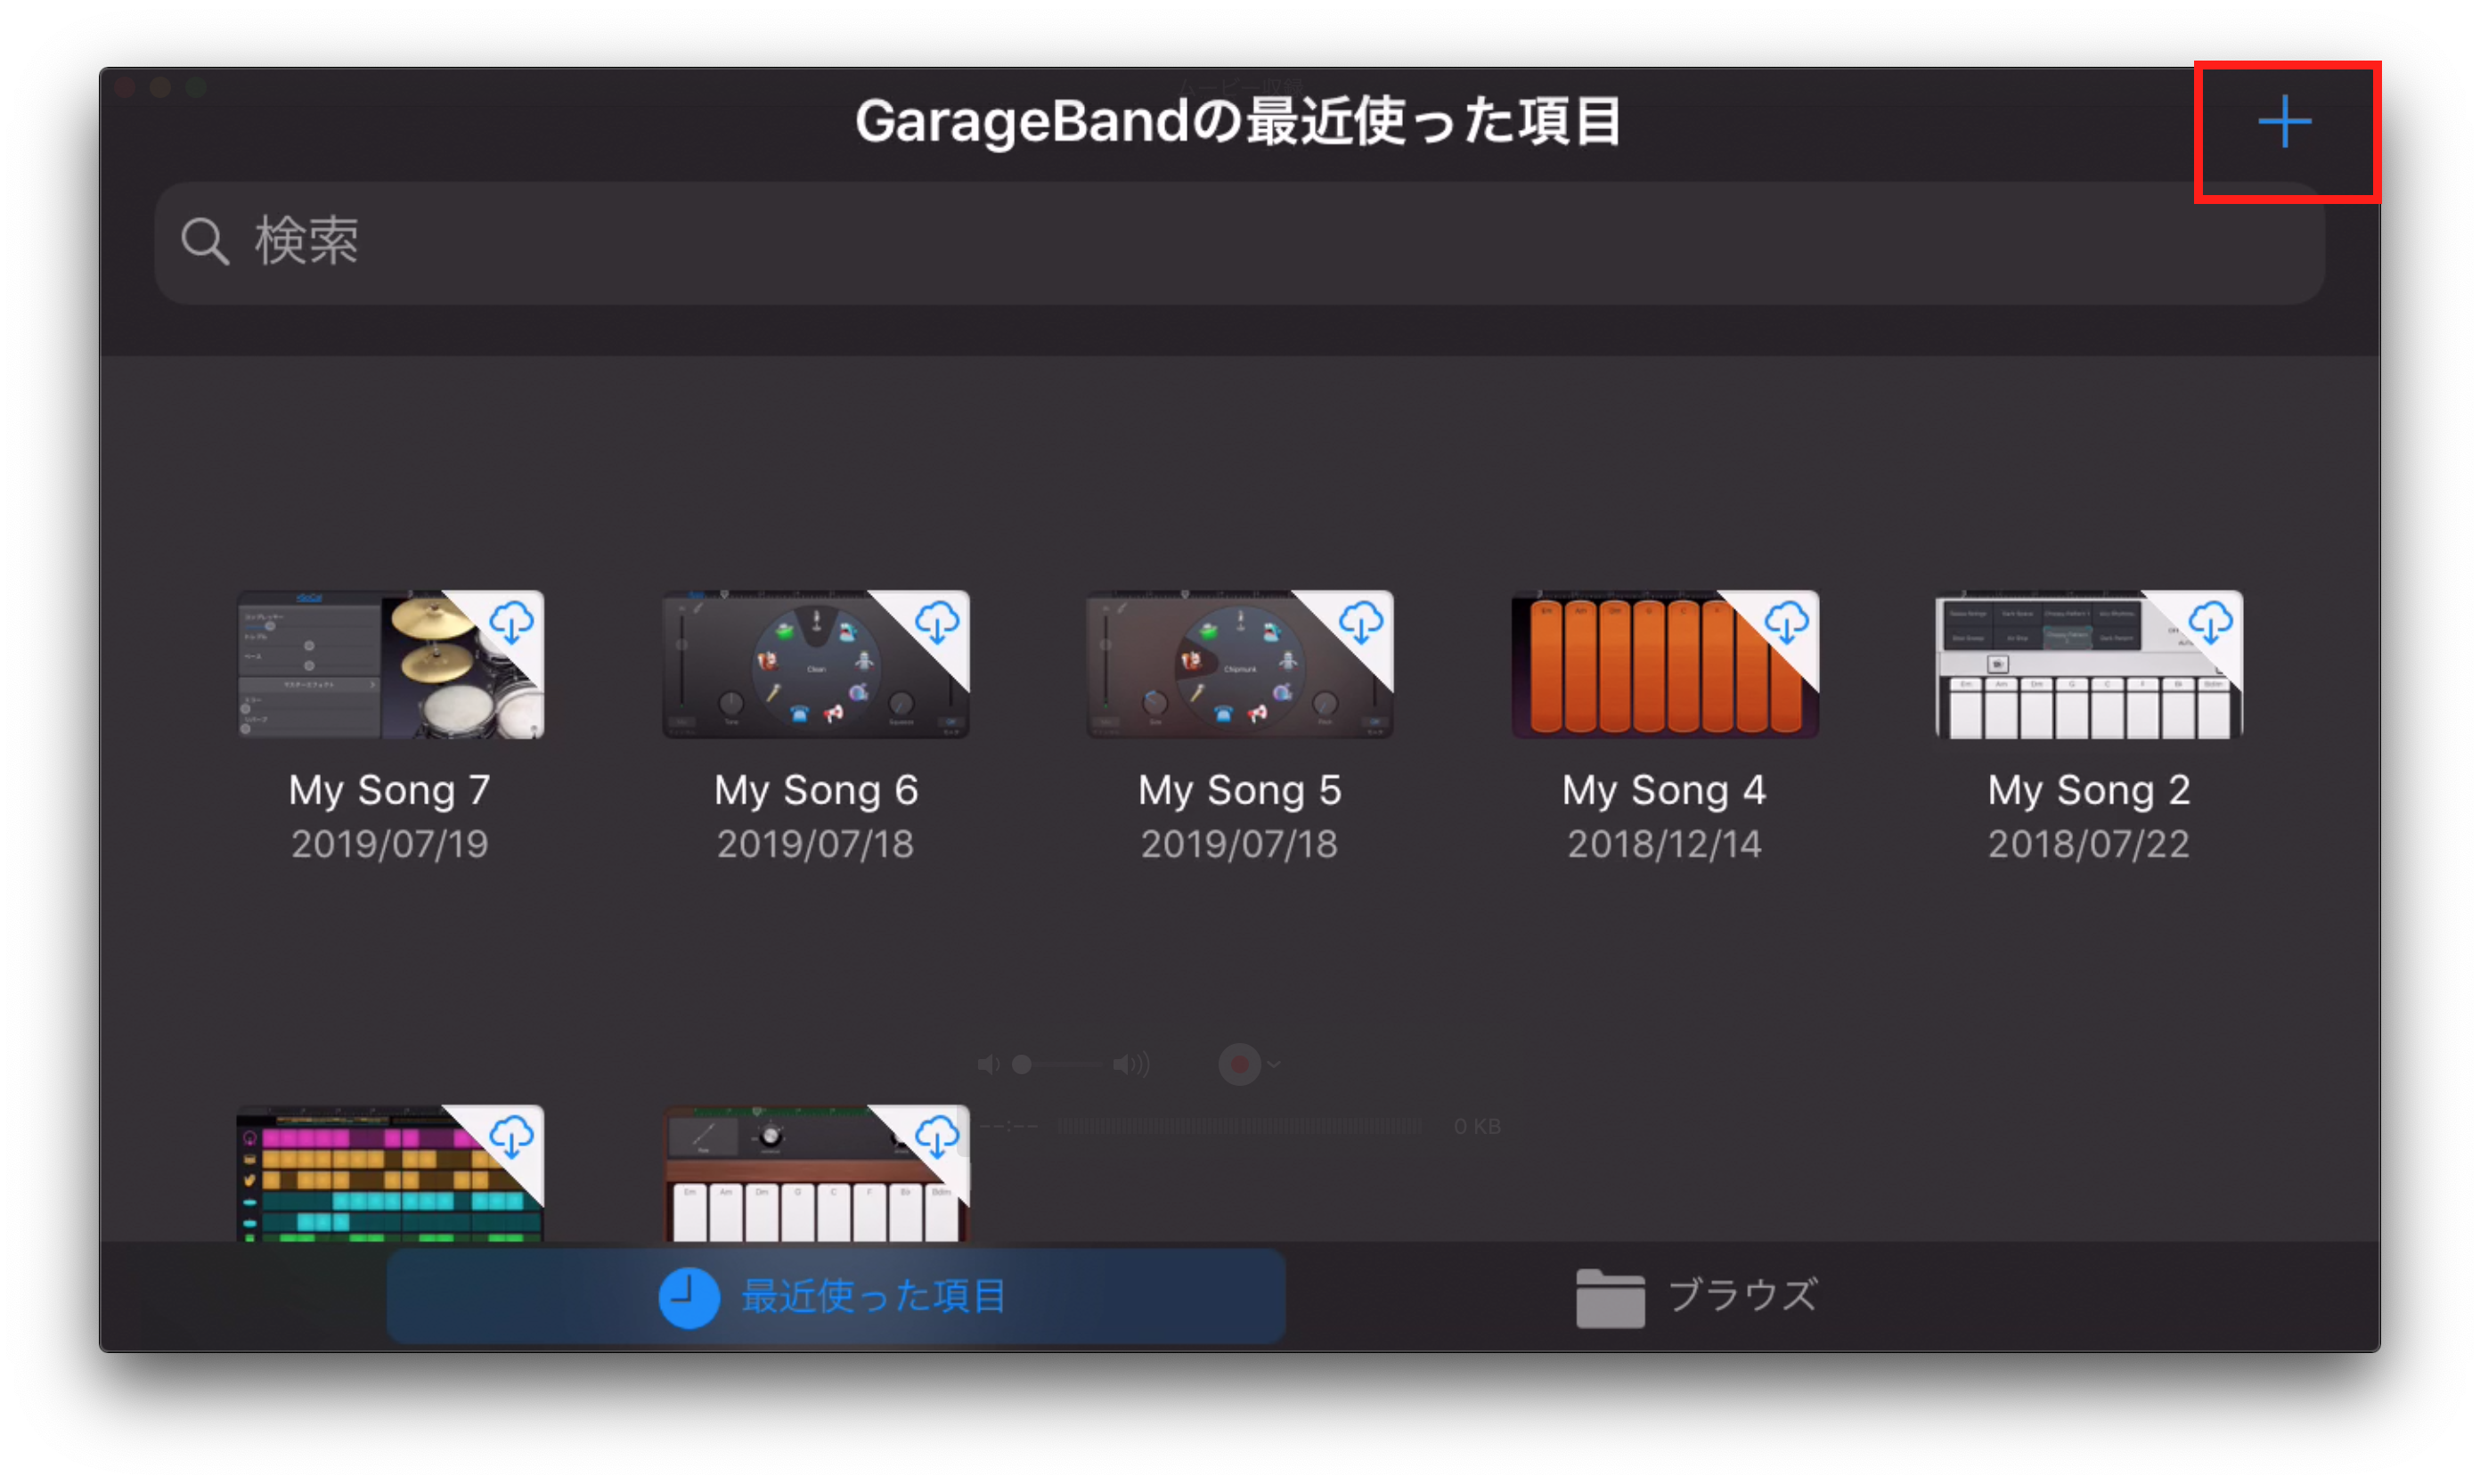Click the cloud download icon on My Song 4
The image size is (2480, 1484).
point(1786,622)
